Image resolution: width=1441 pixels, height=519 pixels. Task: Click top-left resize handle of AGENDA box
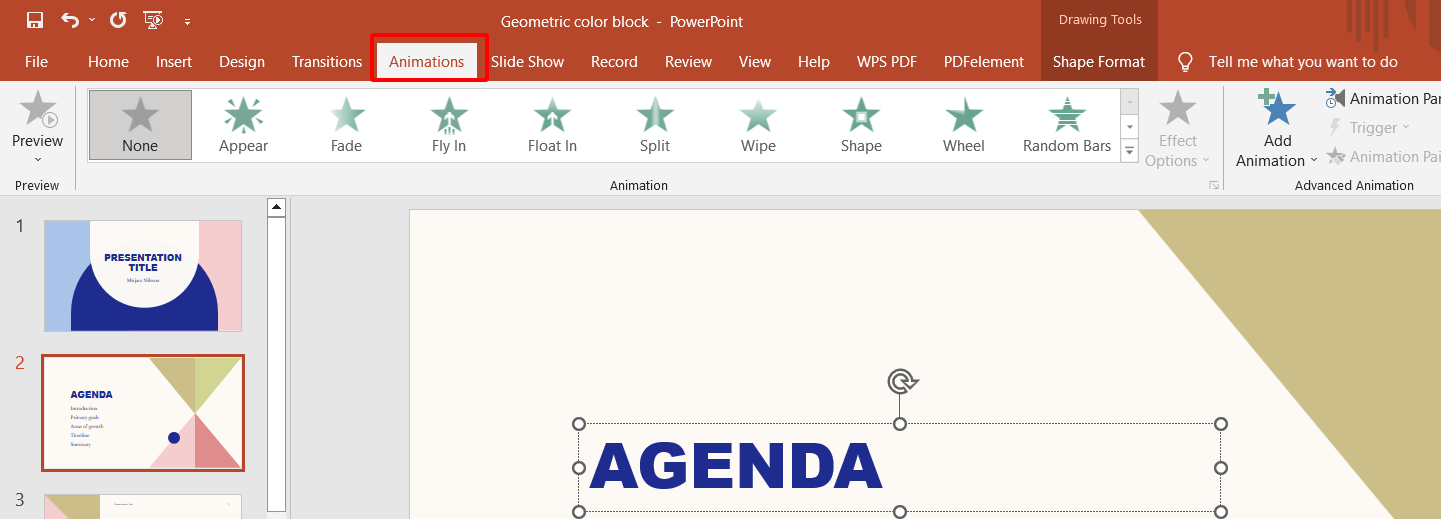tap(579, 424)
